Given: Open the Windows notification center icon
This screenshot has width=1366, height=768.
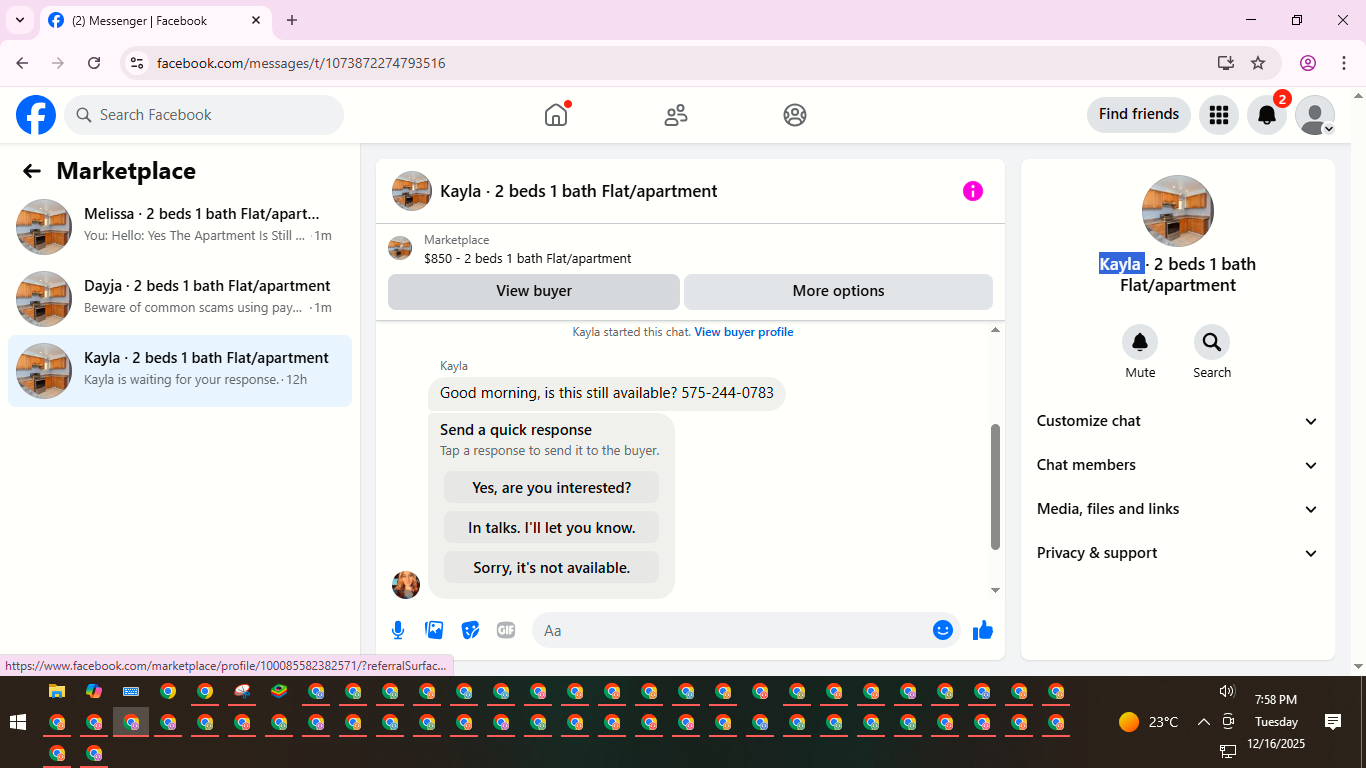Looking at the screenshot, I should [x=1333, y=722].
